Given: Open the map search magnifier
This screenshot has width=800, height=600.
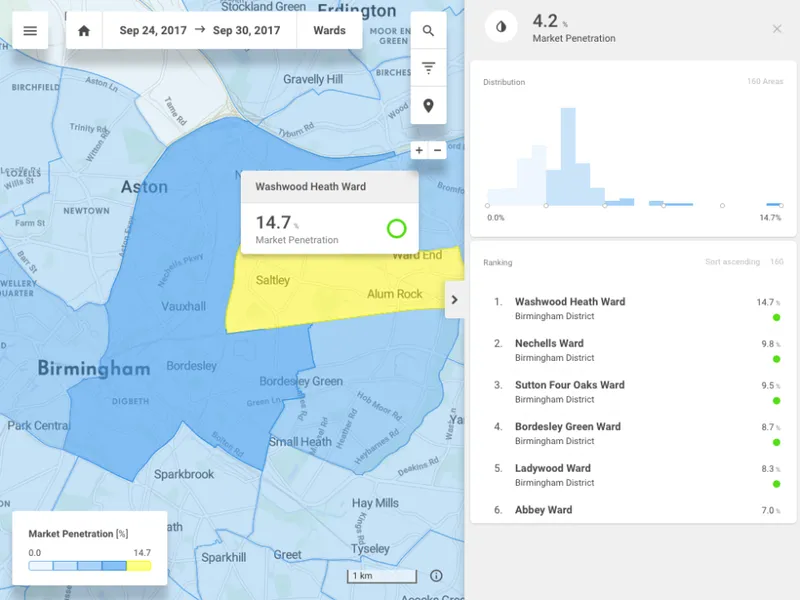Looking at the screenshot, I should point(429,31).
